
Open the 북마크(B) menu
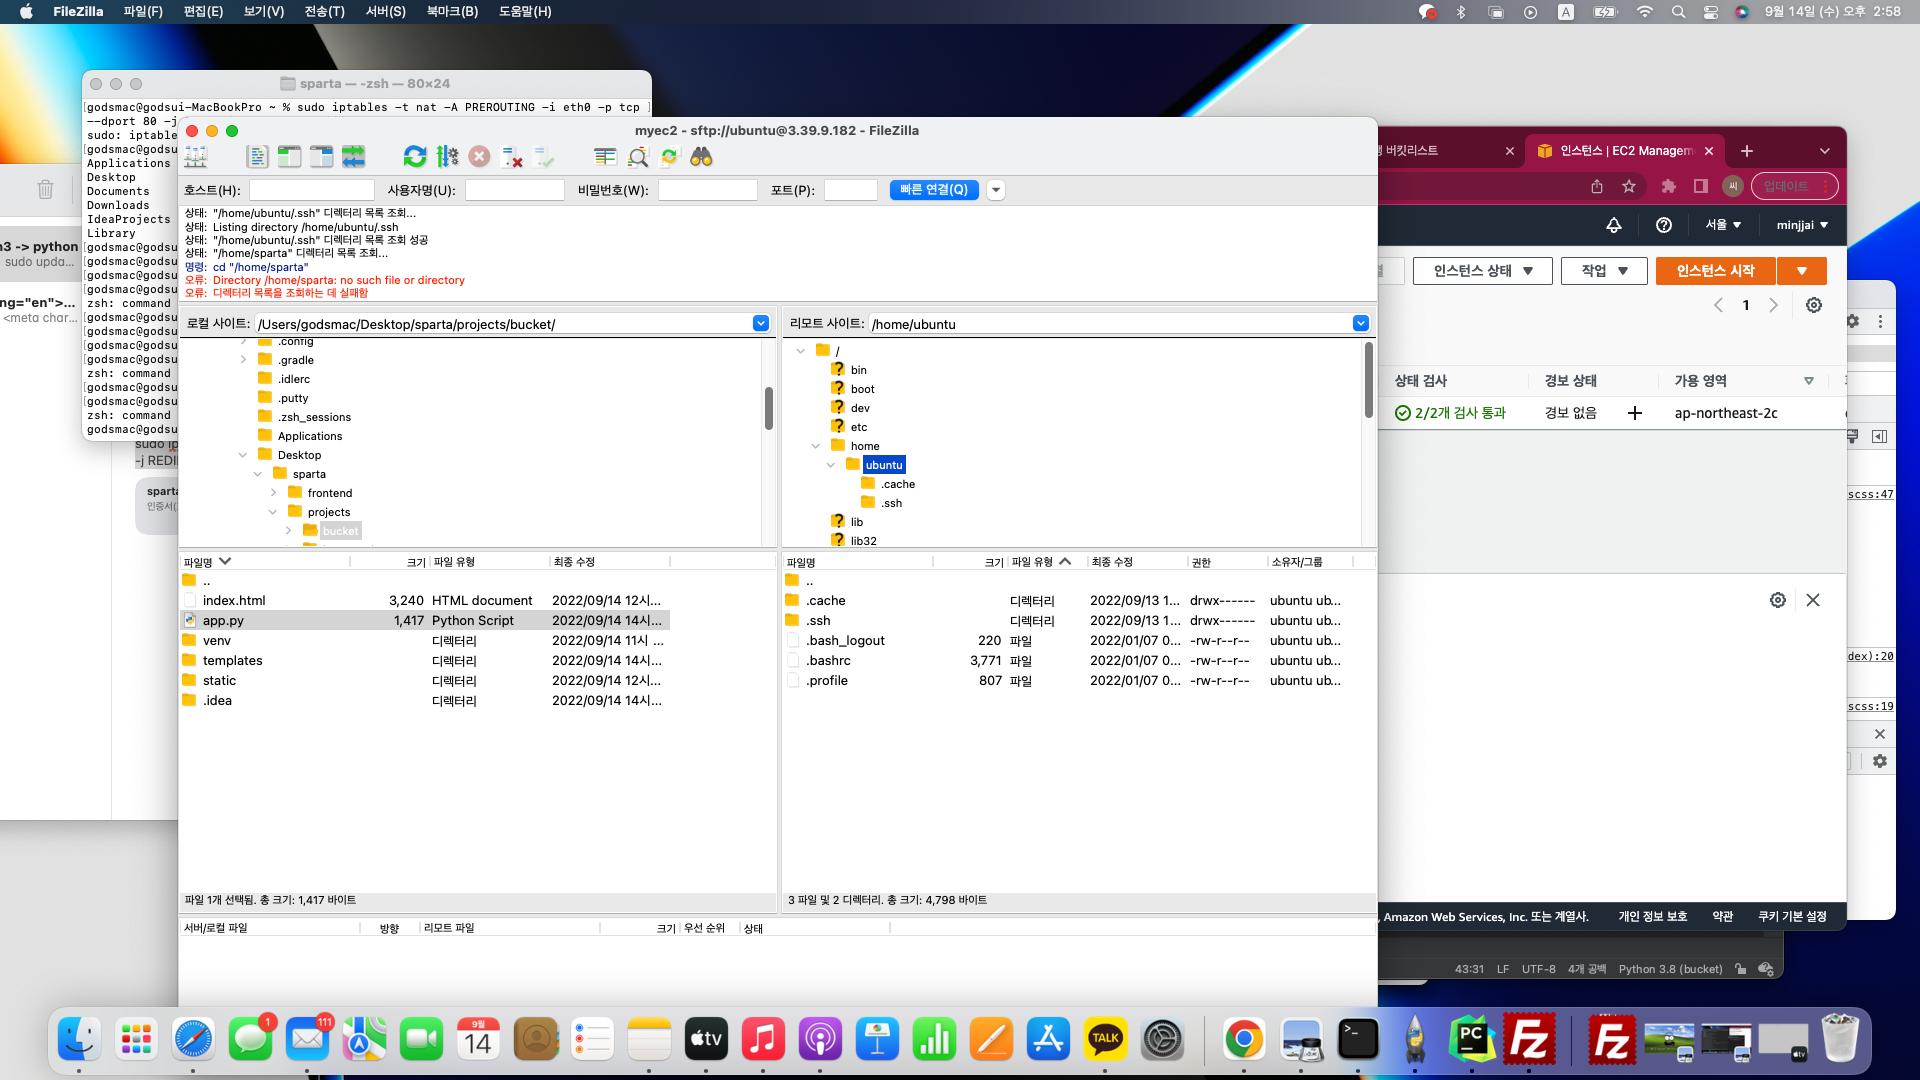click(452, 12)
